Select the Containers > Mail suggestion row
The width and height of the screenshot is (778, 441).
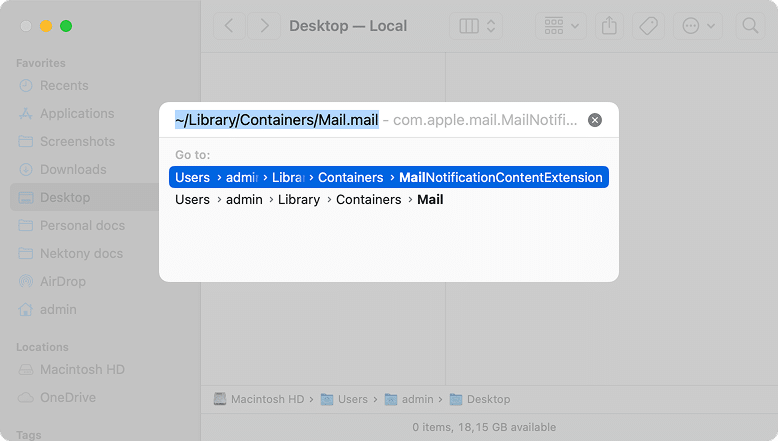tap(389, 199)
